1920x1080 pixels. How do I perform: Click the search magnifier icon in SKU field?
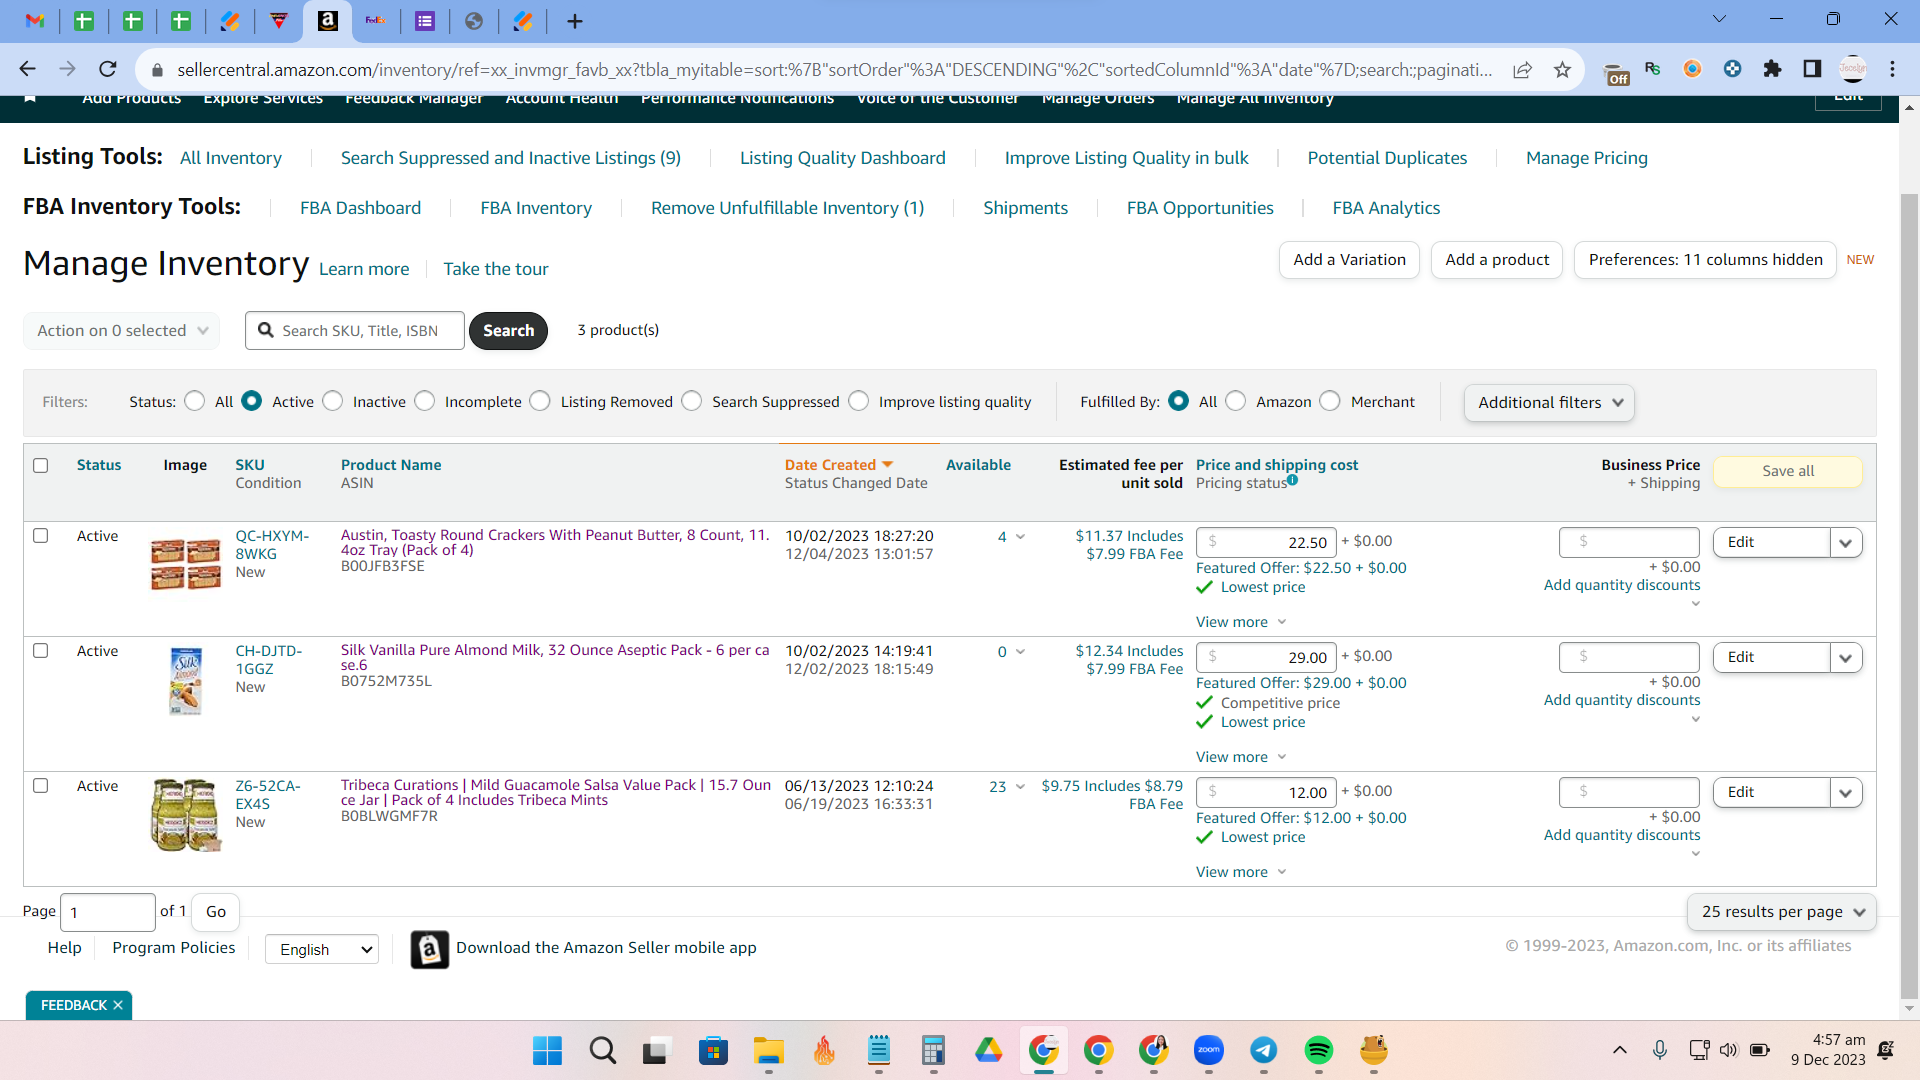[266, 330]
